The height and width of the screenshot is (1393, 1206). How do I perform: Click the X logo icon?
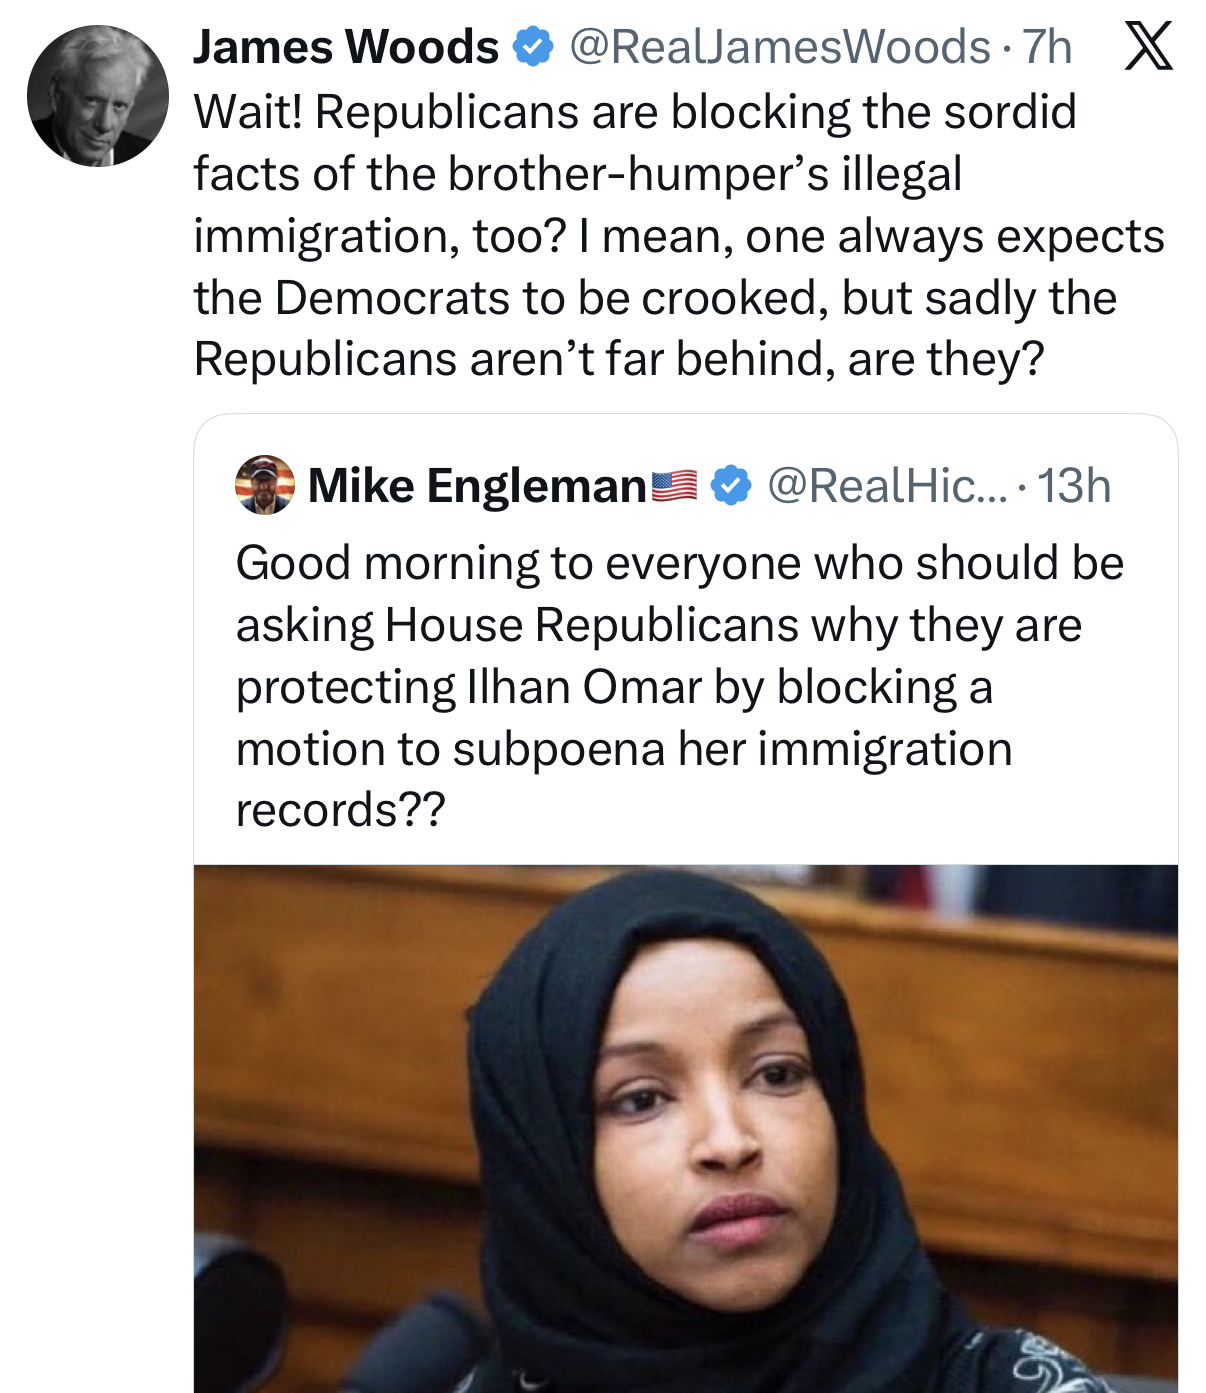[1148, 47]
